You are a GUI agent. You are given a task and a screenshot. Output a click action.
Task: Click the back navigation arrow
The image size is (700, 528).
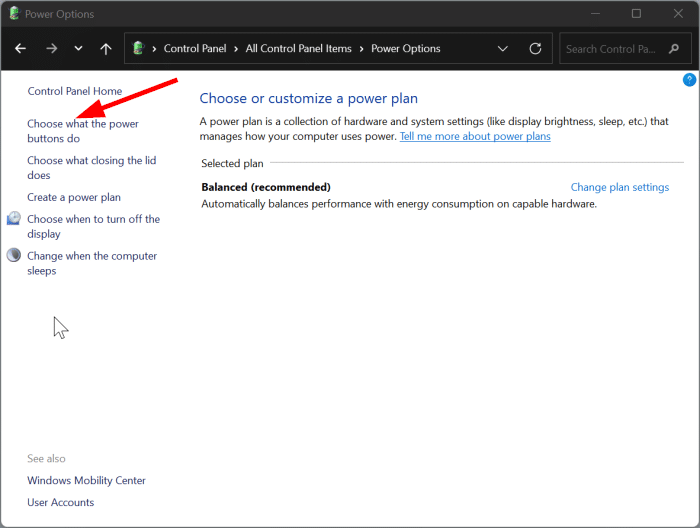pos(21,49)
